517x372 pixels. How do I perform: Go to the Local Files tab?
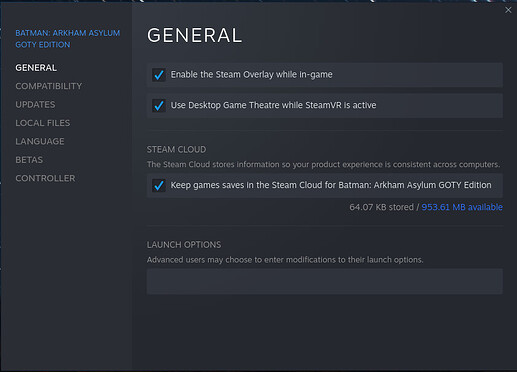(43, 123)
